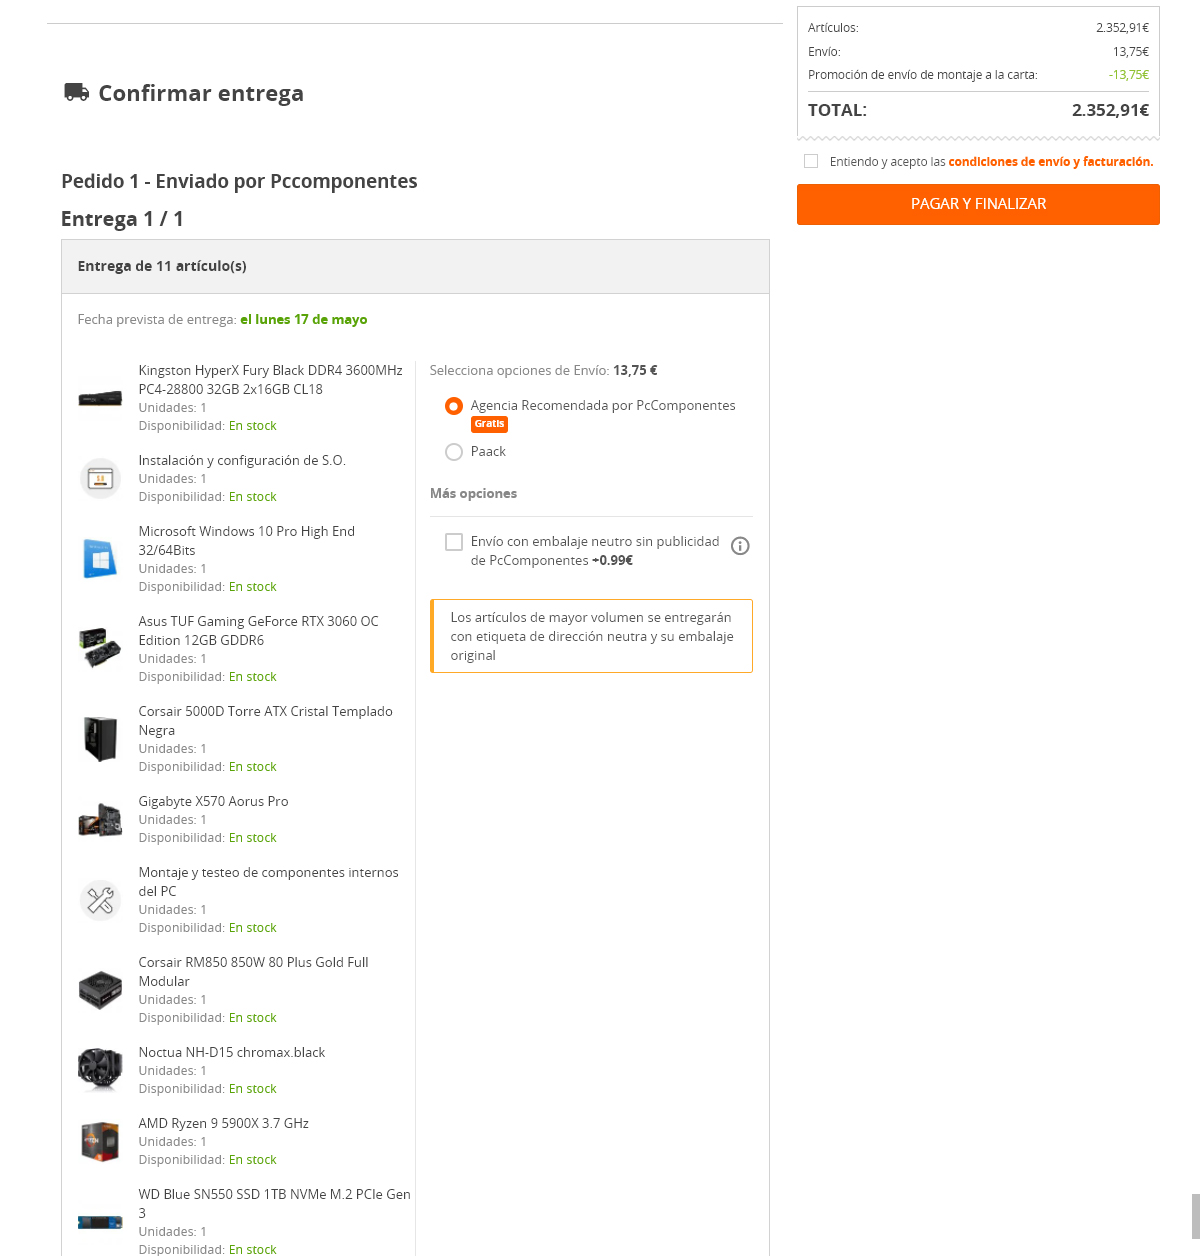Click the PC assembly tools icon
The image size is (1200, 1256).
(x=100, y=900)
